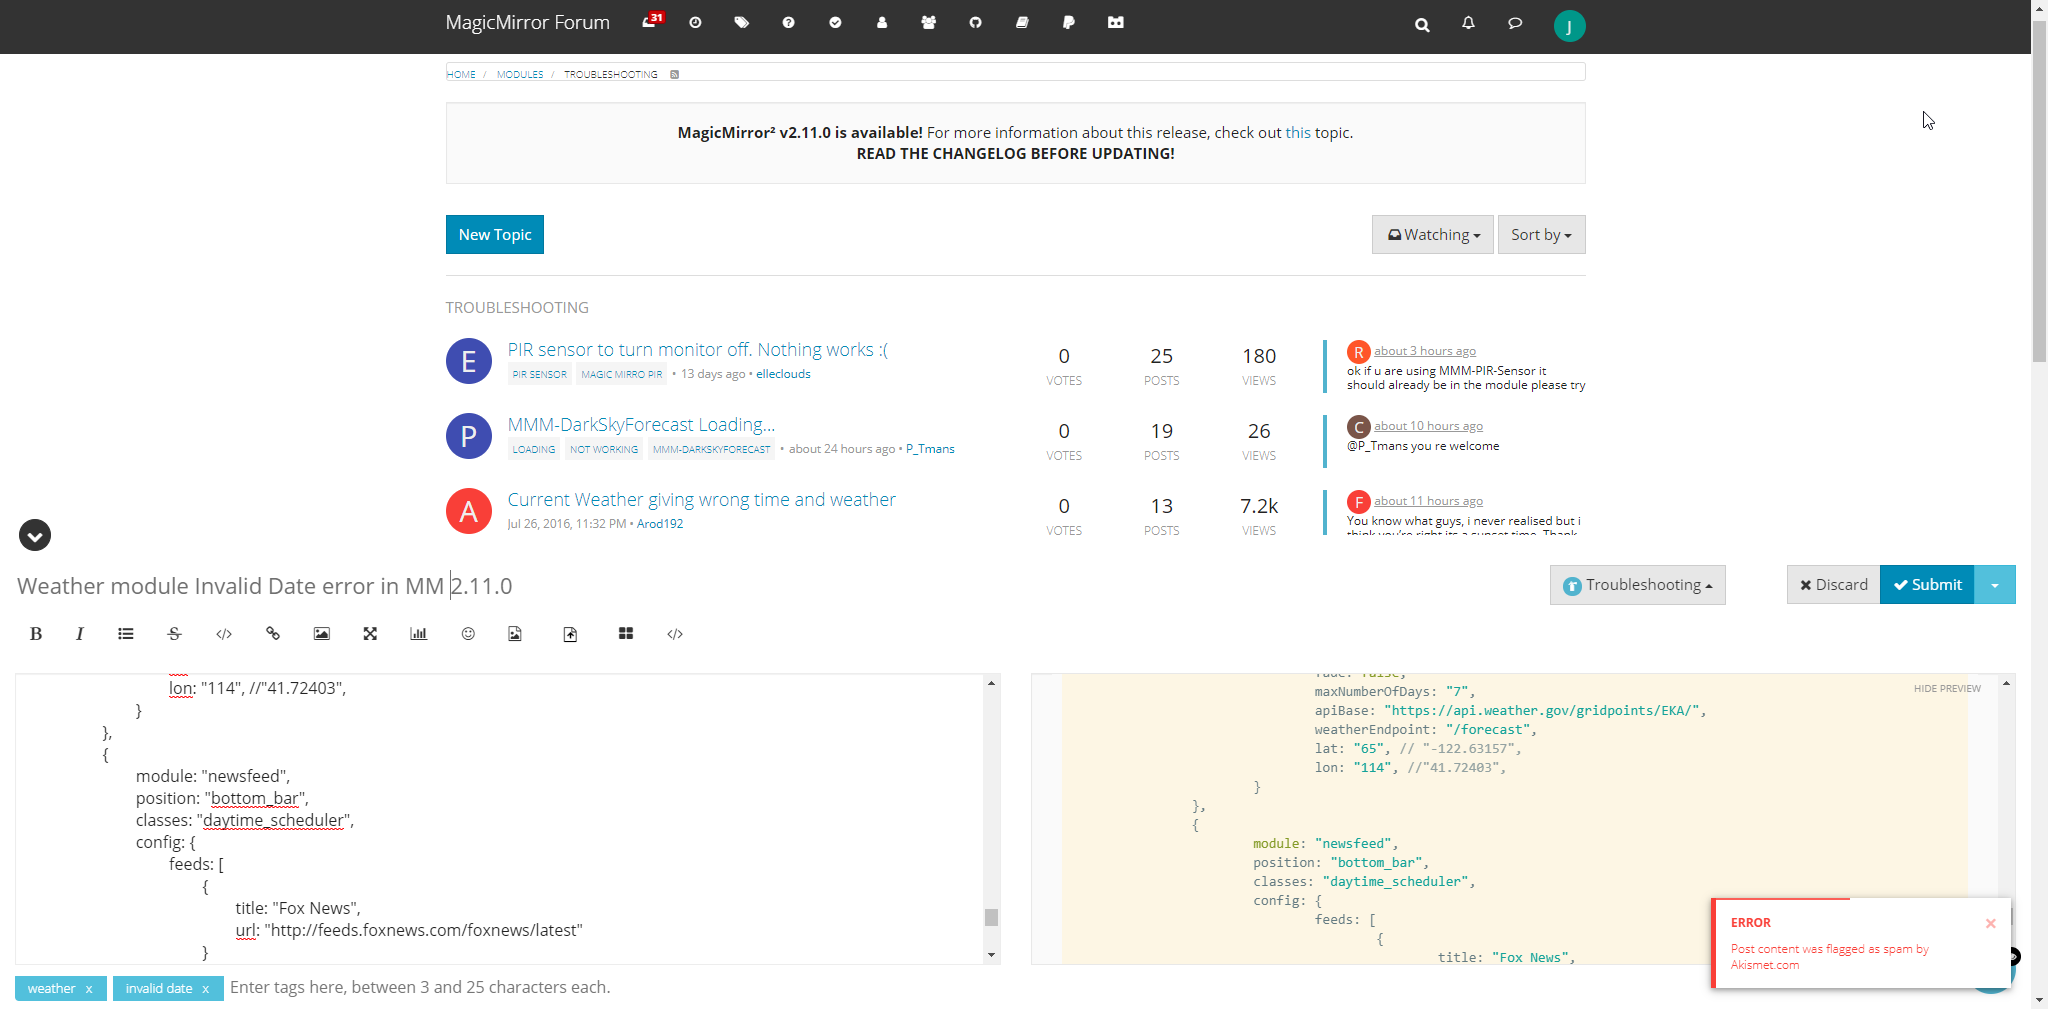
Task: Open the Troubleshooting category selector
Action: click(1637, 585)
